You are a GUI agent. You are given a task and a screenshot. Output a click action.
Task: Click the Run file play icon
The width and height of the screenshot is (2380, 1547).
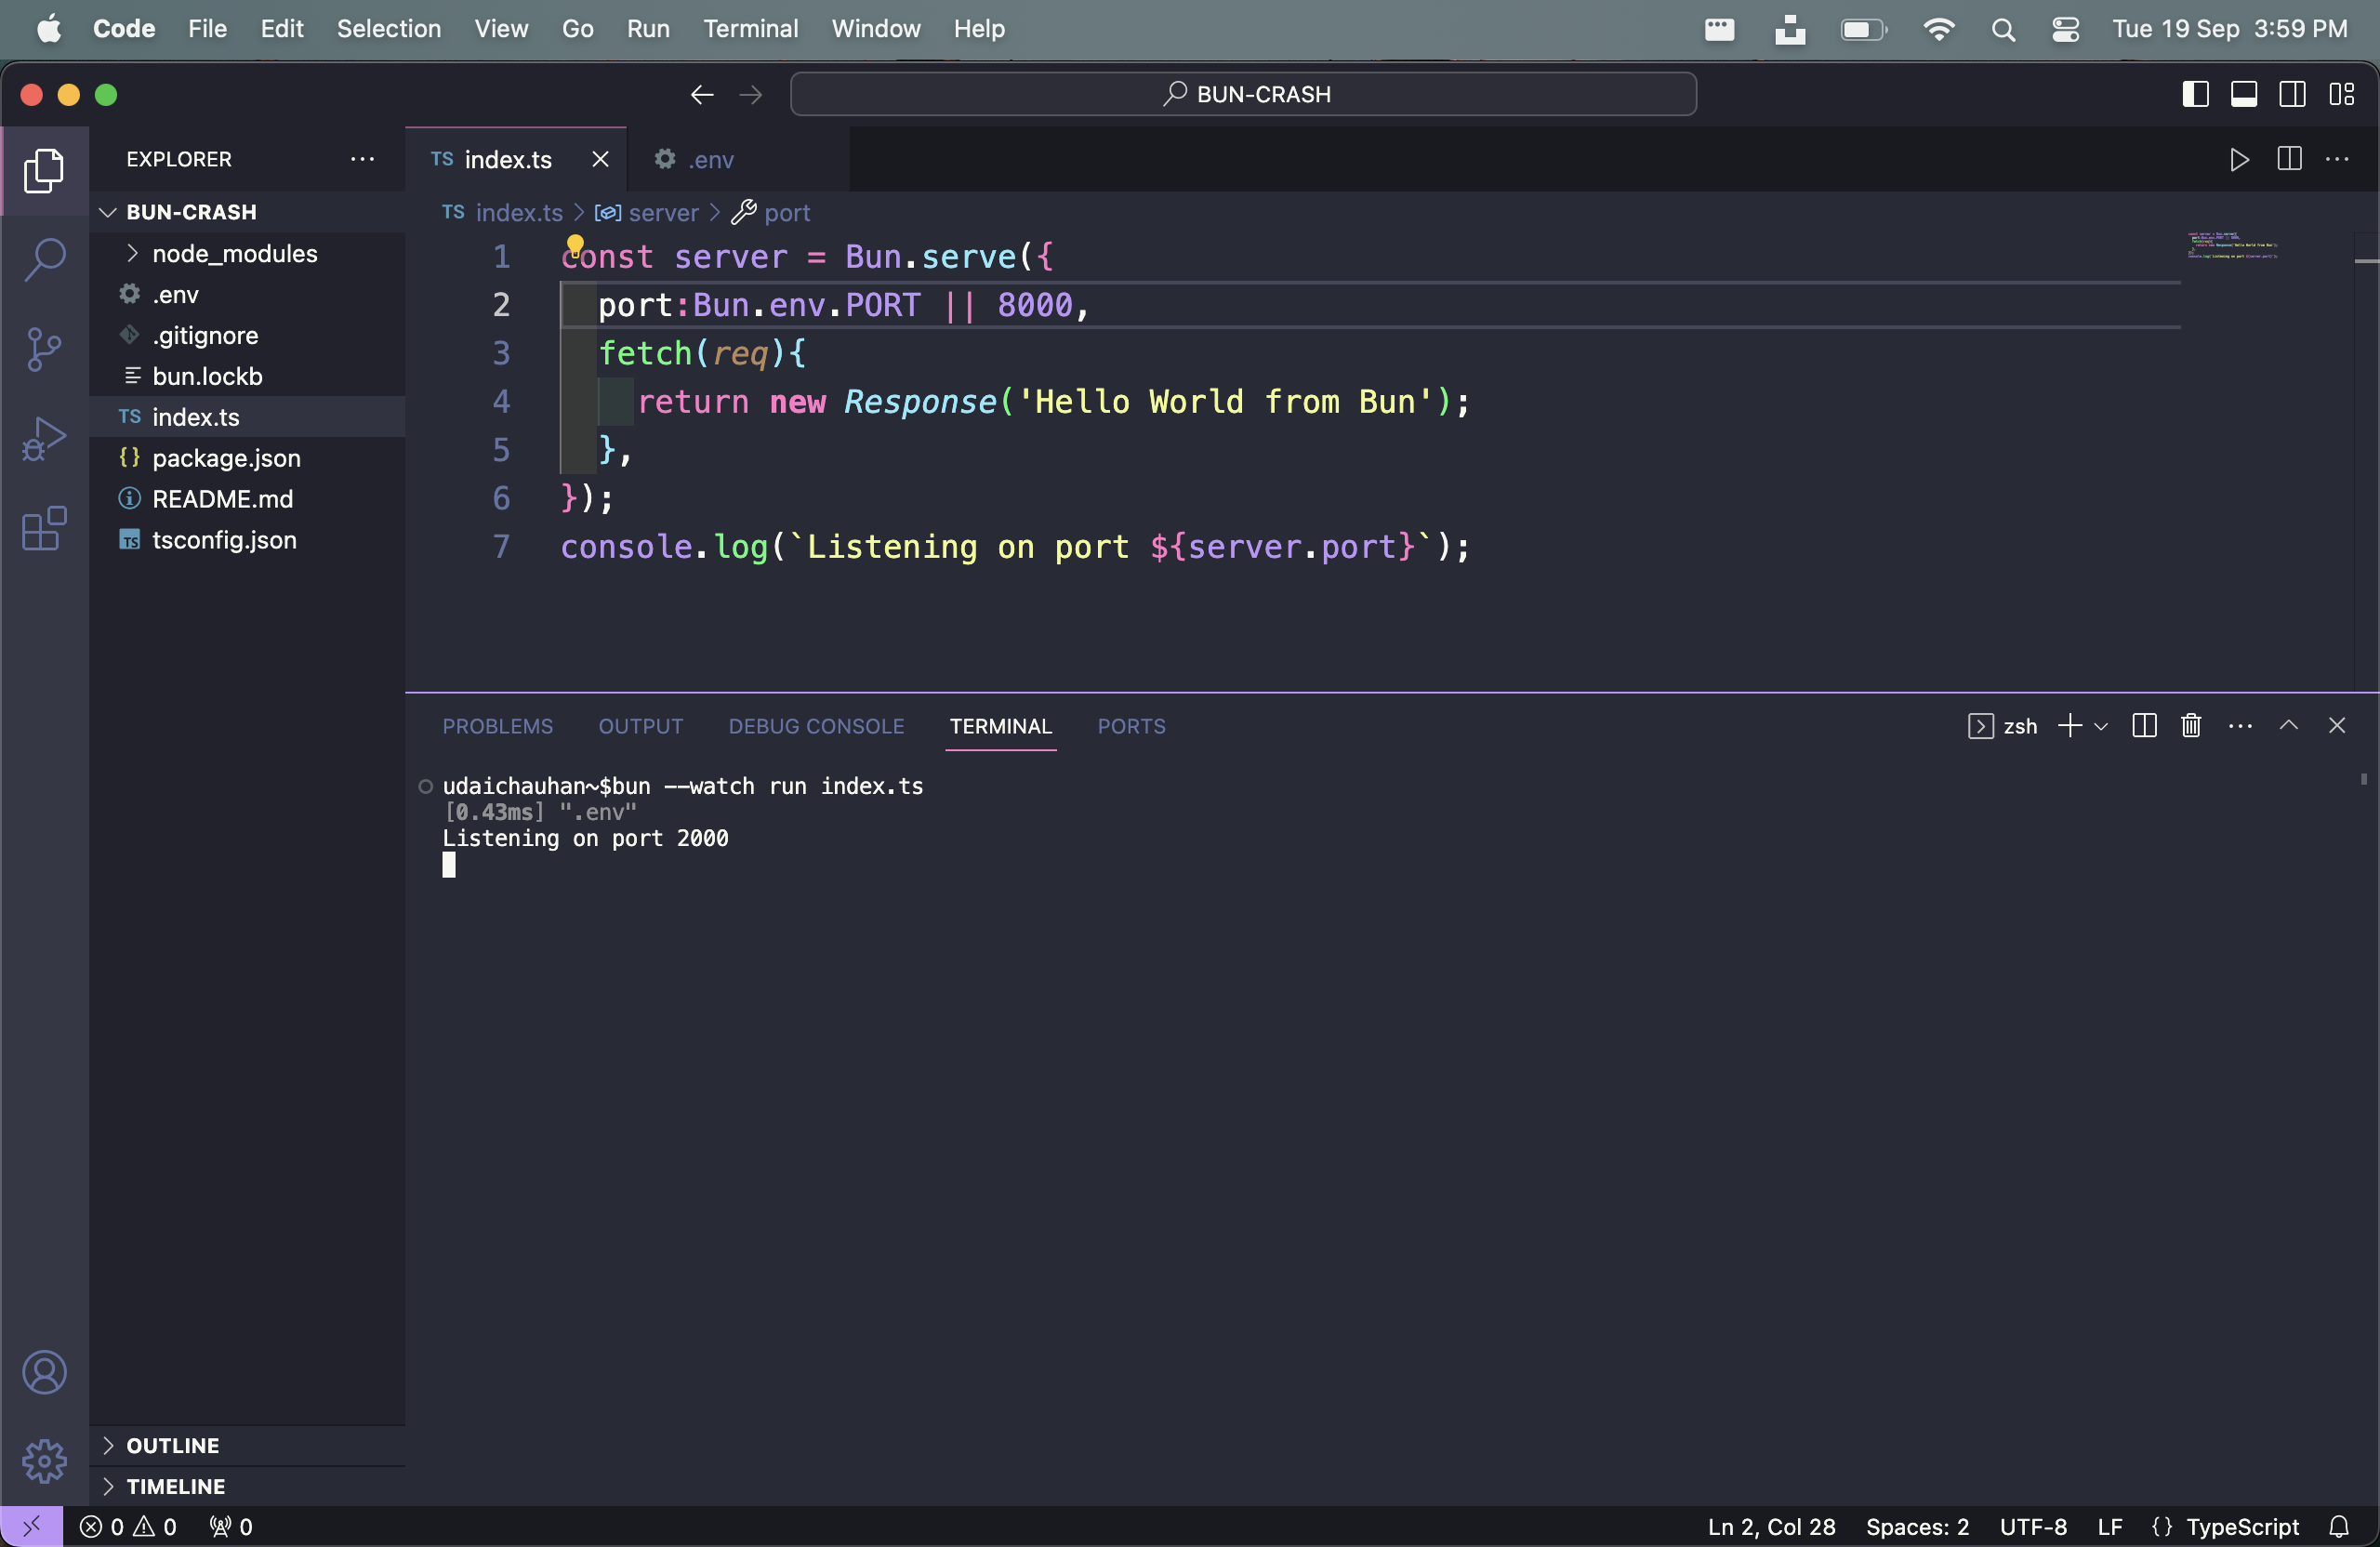[2240, 159]
